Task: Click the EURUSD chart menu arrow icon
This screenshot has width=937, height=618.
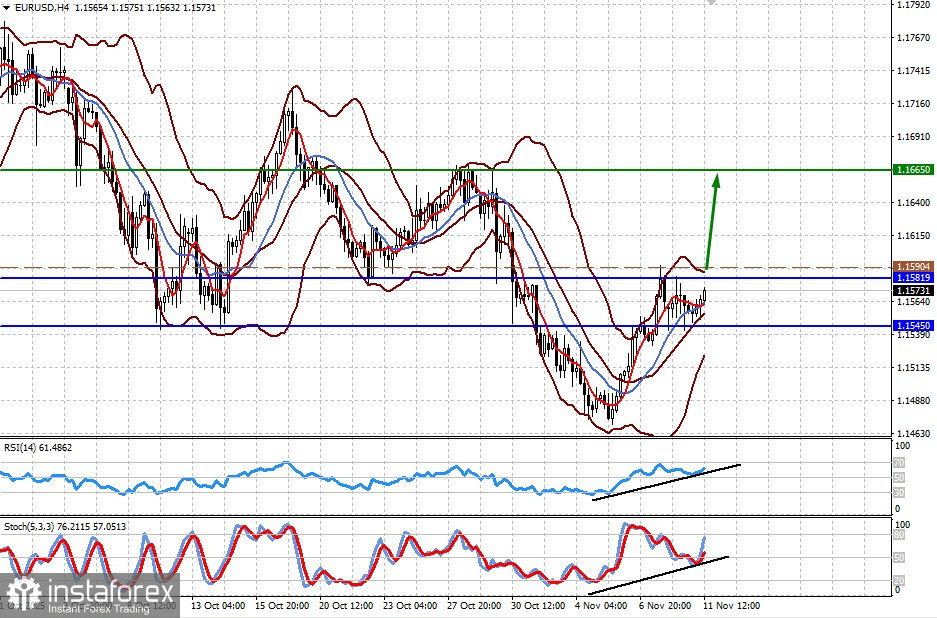Action: (x=6, y=8)
